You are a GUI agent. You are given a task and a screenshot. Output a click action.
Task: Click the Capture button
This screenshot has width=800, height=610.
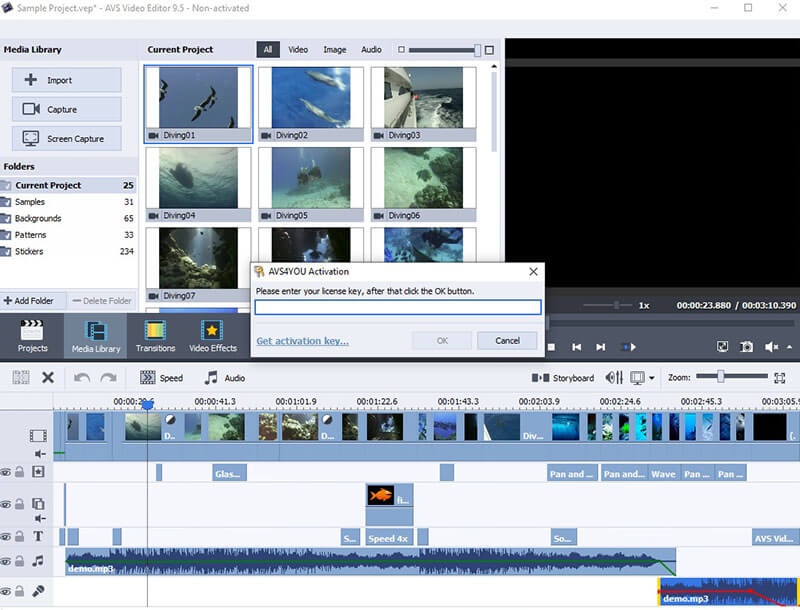coord(66,109)
